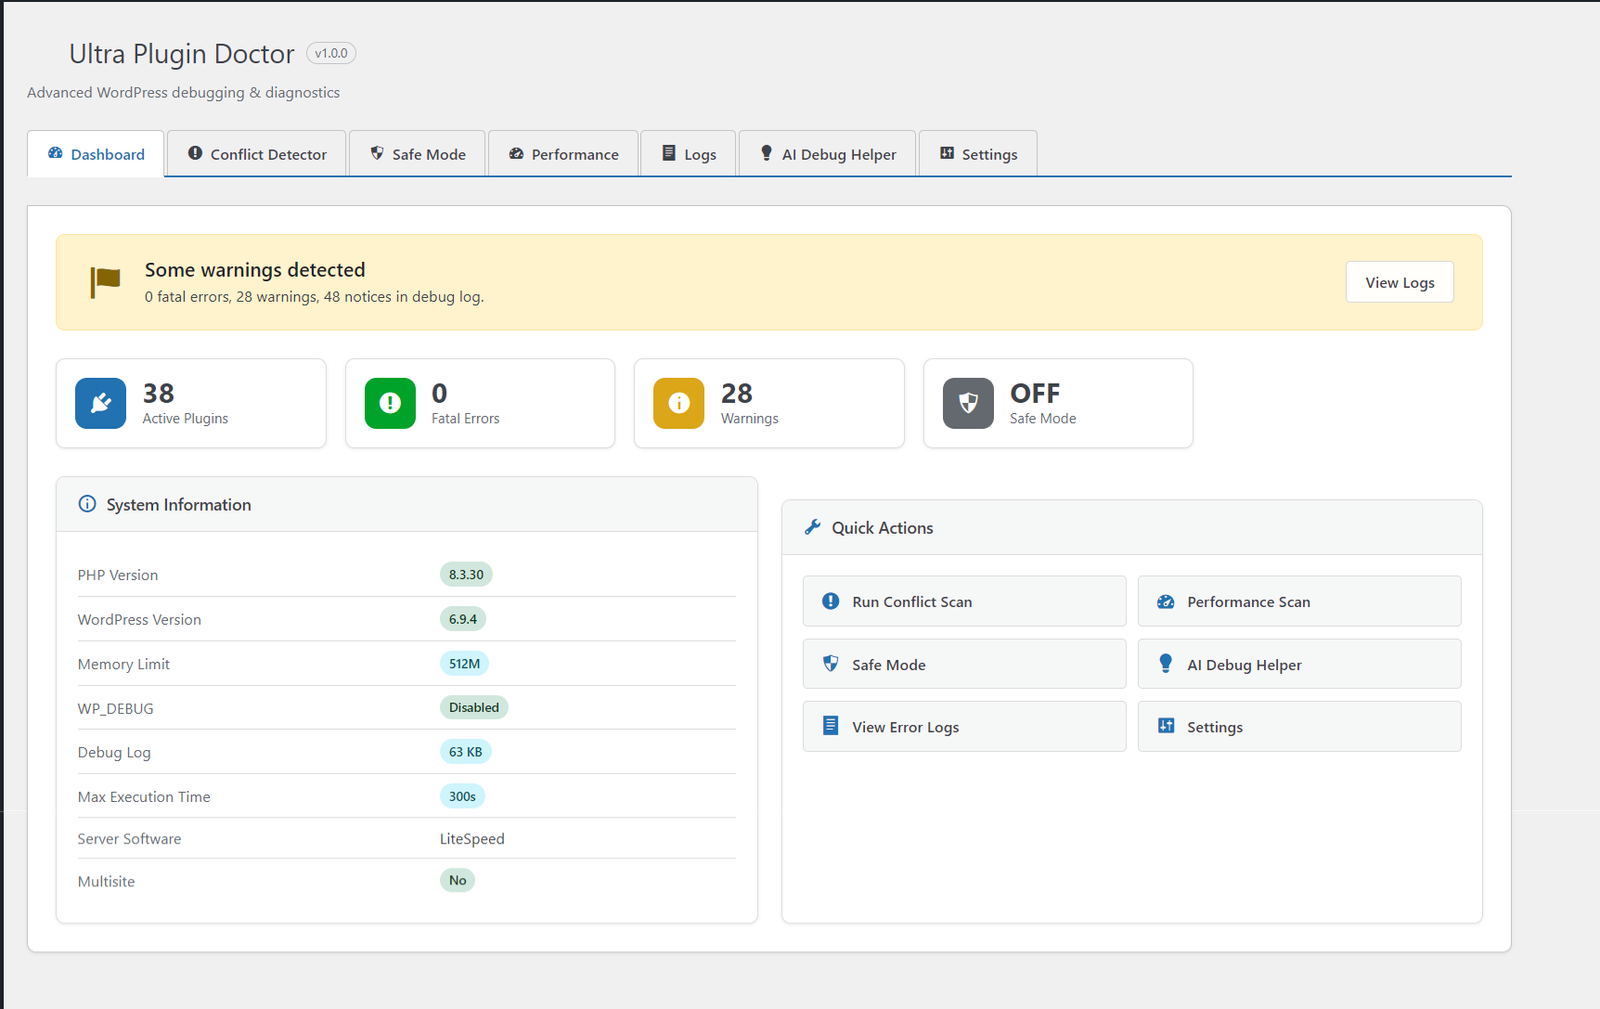Click the PHP Version 8.3.30 badge
1600x1009 pixels.
coord(464,574)
